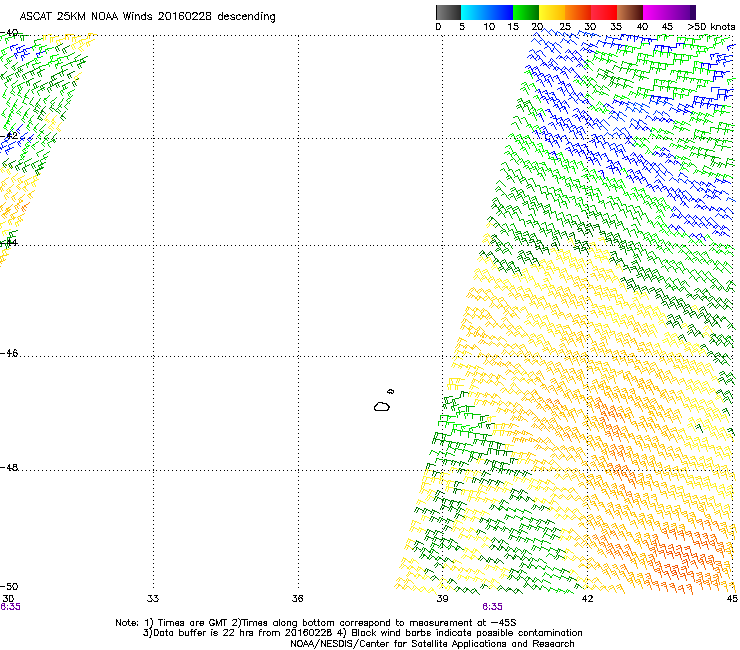The width and height of the screenshot is (740, 650).
Task: Click the gray 0-5 knots color segment
Action: (x=448, y=12)
